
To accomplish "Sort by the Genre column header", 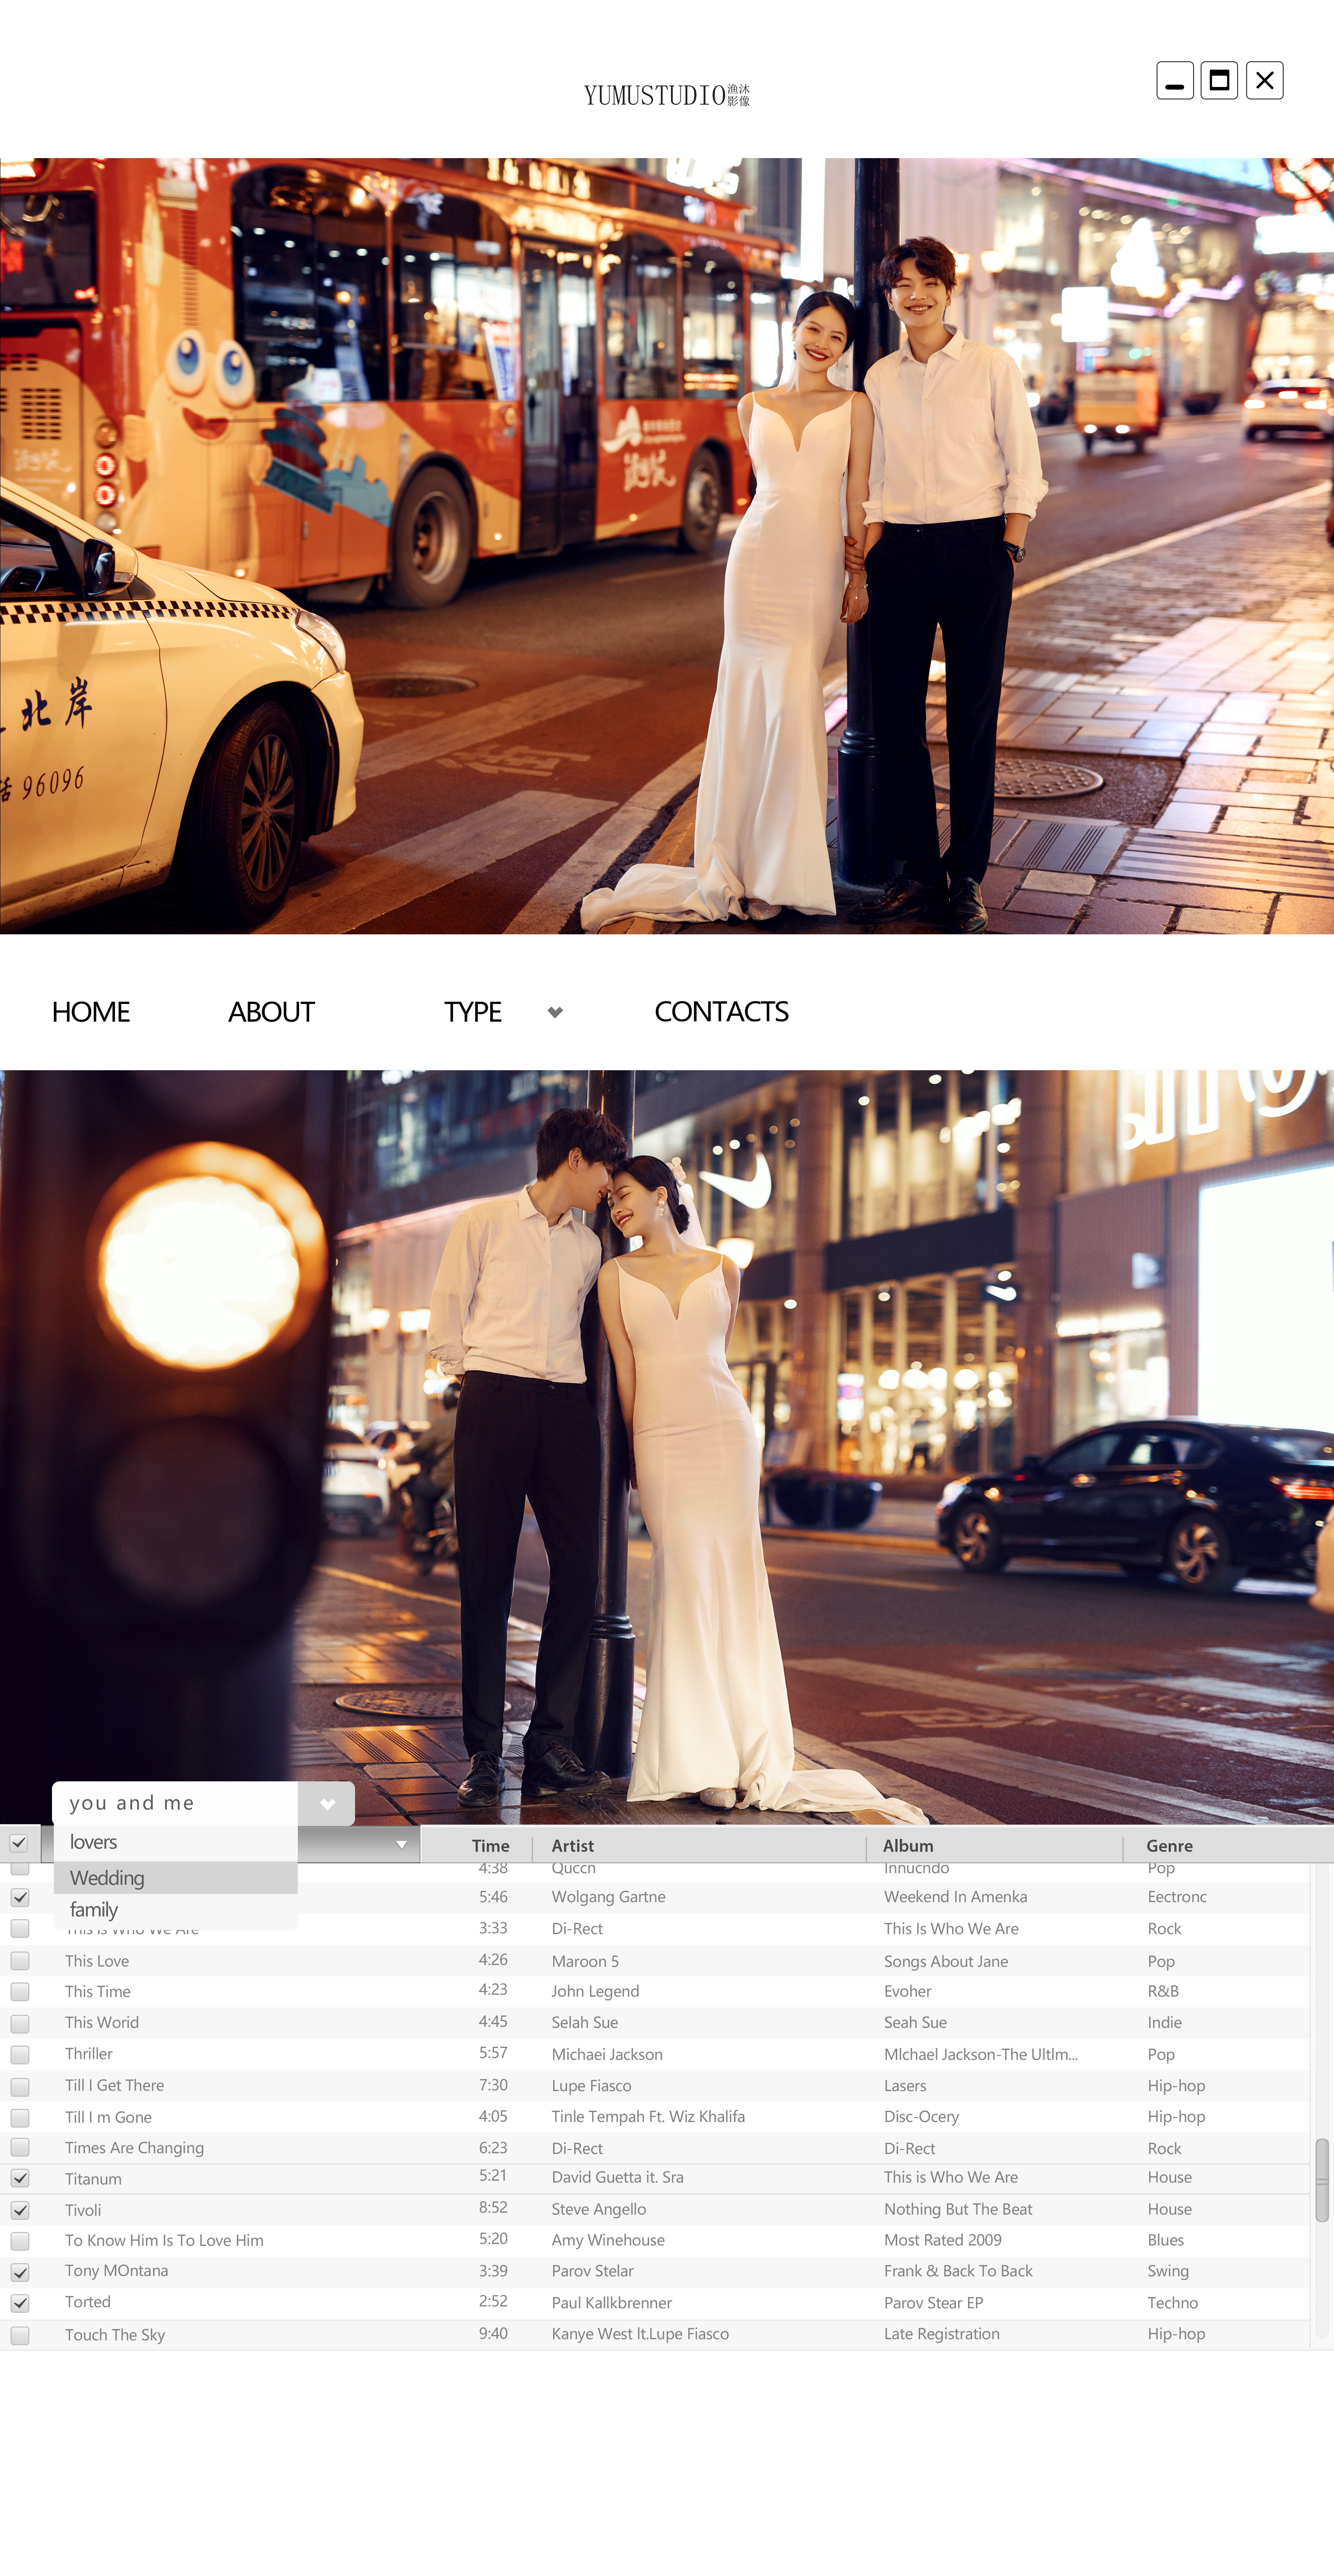I will pyautogui.click(x=1169, y=1846).
